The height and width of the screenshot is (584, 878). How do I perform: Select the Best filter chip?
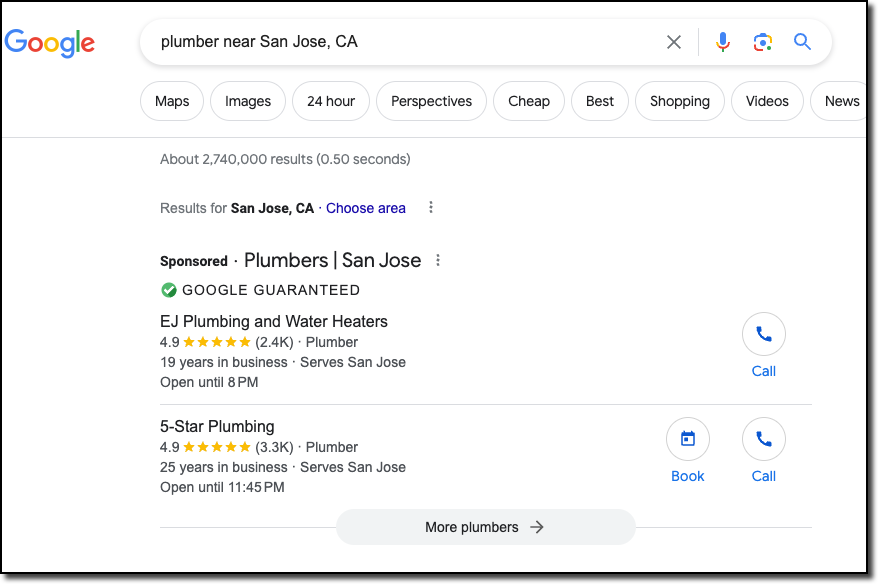pyautogui.click(x=600, y=101)
